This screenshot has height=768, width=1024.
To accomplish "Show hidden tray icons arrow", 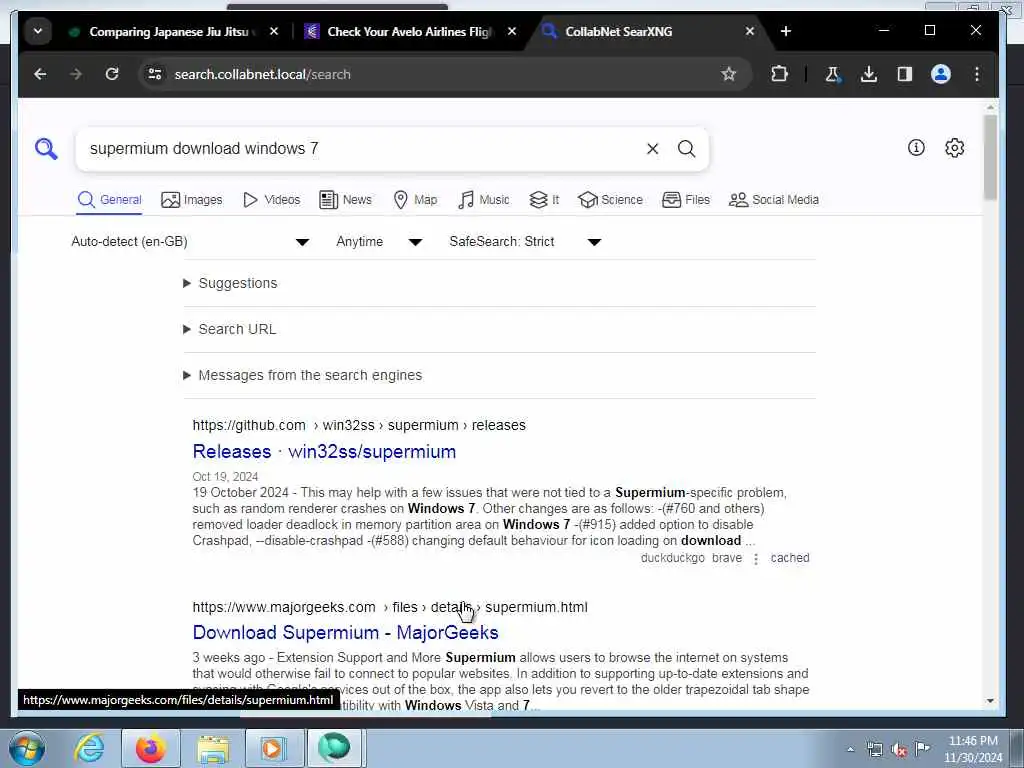I will coord(850,750).
